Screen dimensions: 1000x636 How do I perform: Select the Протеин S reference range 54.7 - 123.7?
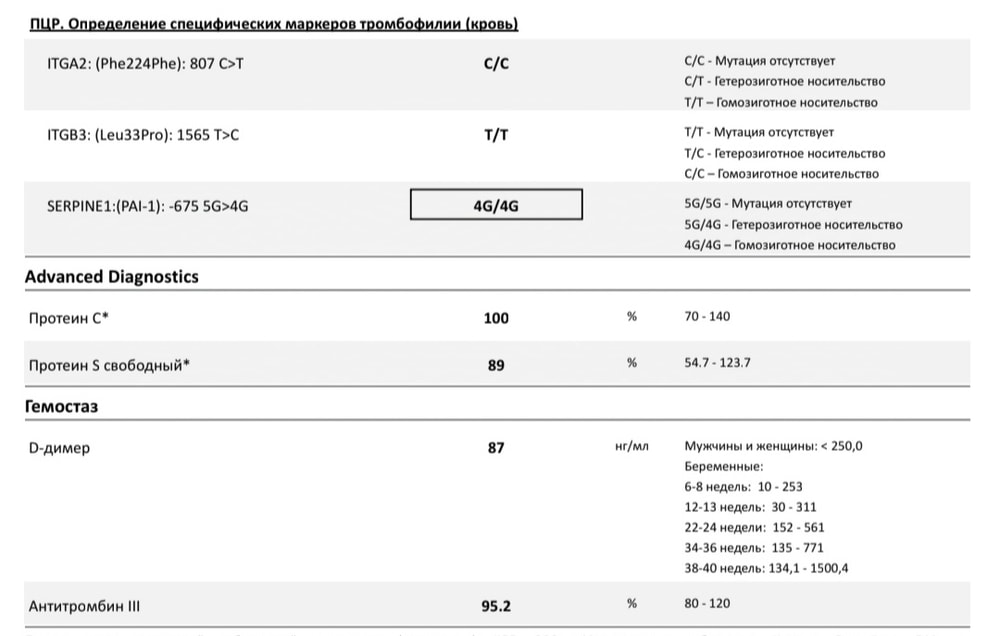point(718,363)
